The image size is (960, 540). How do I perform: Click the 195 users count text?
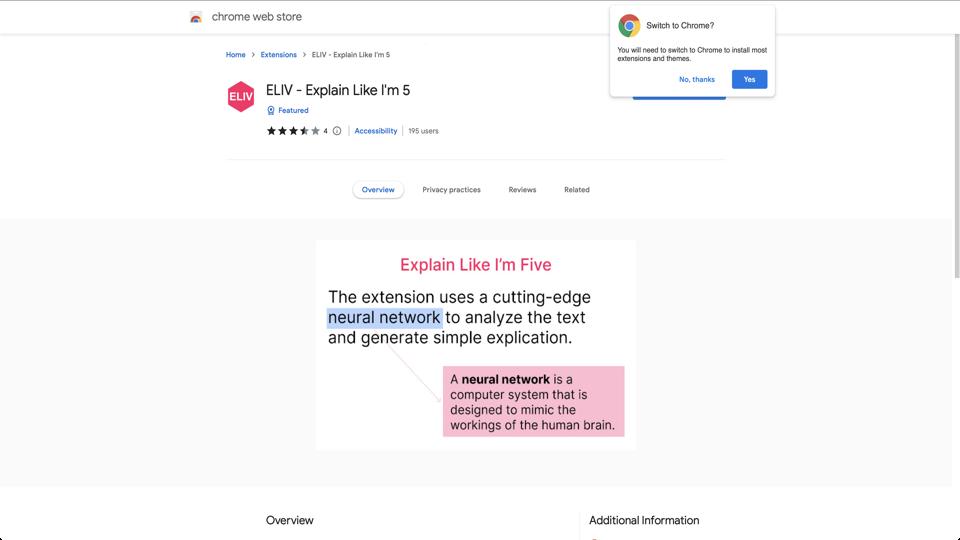[423, 131]
